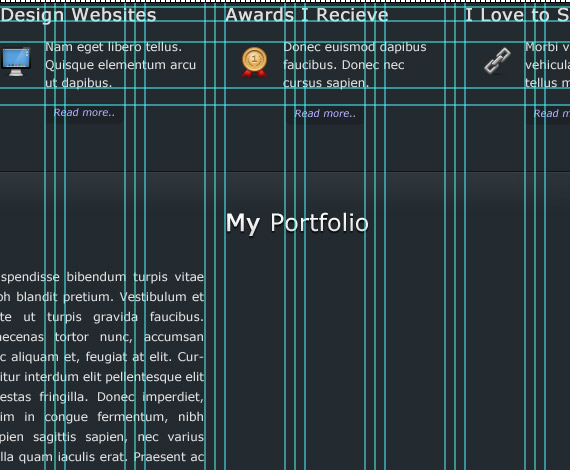This screenshot has height=470, width=570.
Task: Click the chain link icon
Action: (x=497, y=61)
